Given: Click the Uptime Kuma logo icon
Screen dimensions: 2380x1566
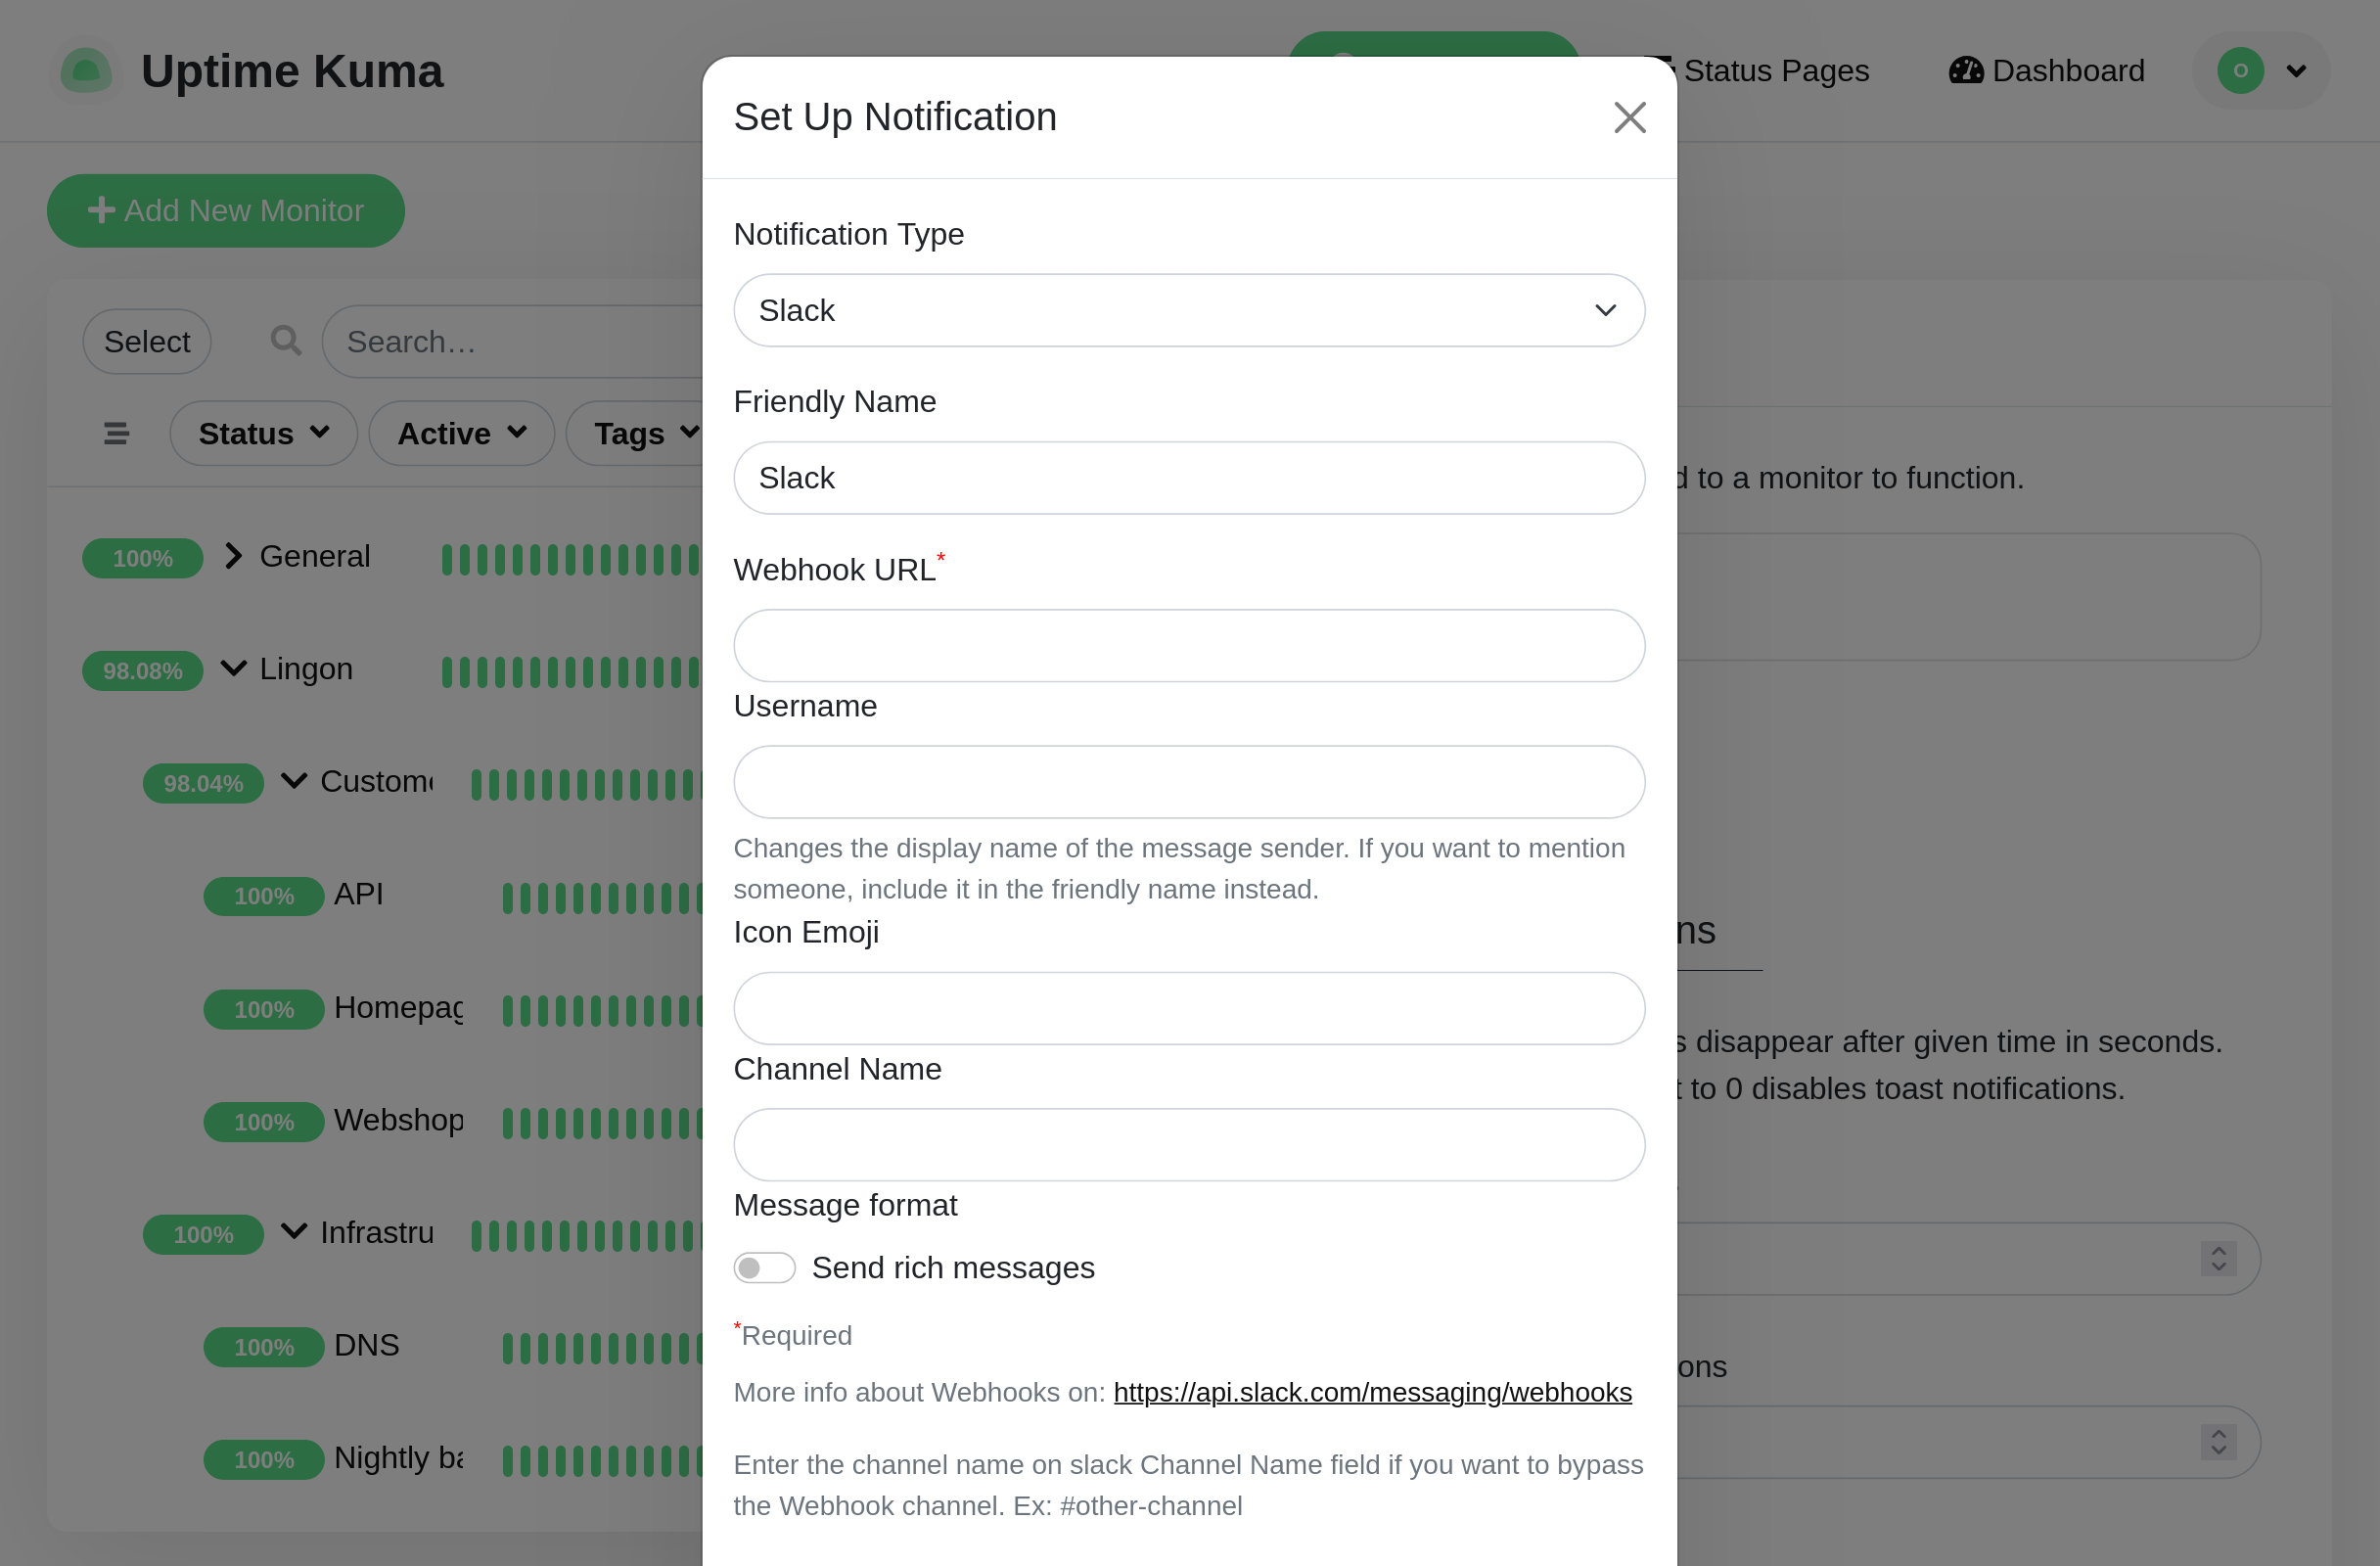Looking at the screenshot, I should coord(86,71).
